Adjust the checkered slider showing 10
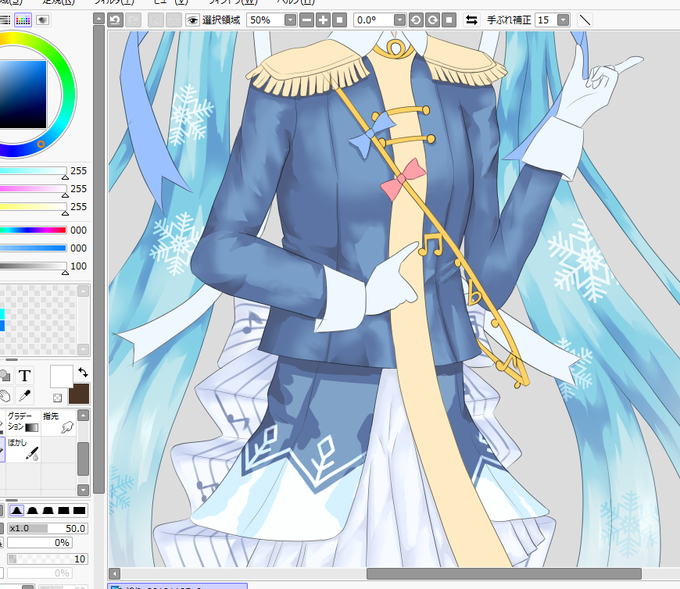680x589 pixels. coord(48,559)
